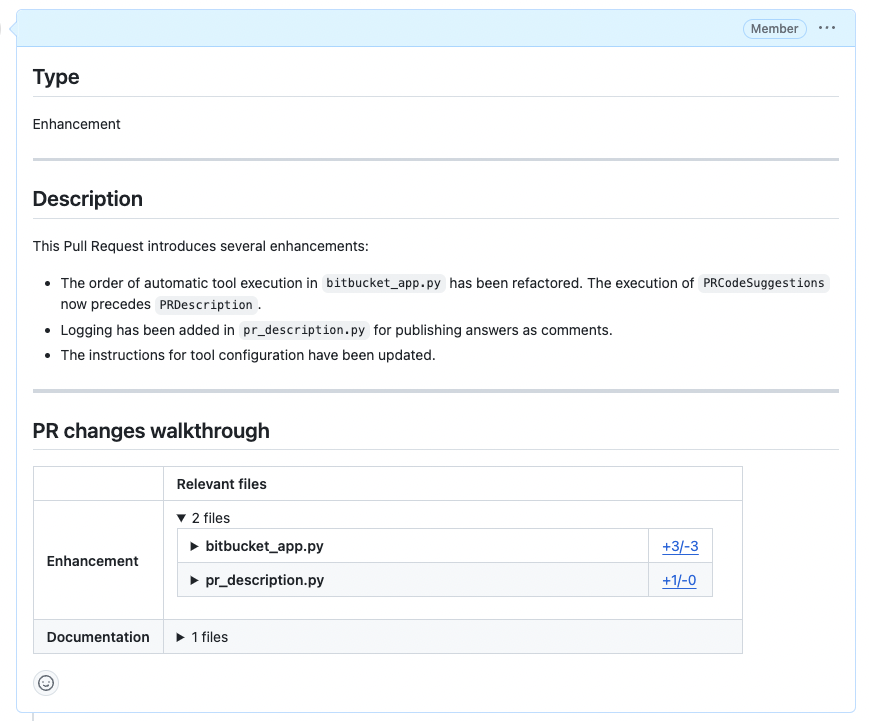Click the bitbucket_app.py inline code text
The image size is (869, 721).
[x=384, y=283]
